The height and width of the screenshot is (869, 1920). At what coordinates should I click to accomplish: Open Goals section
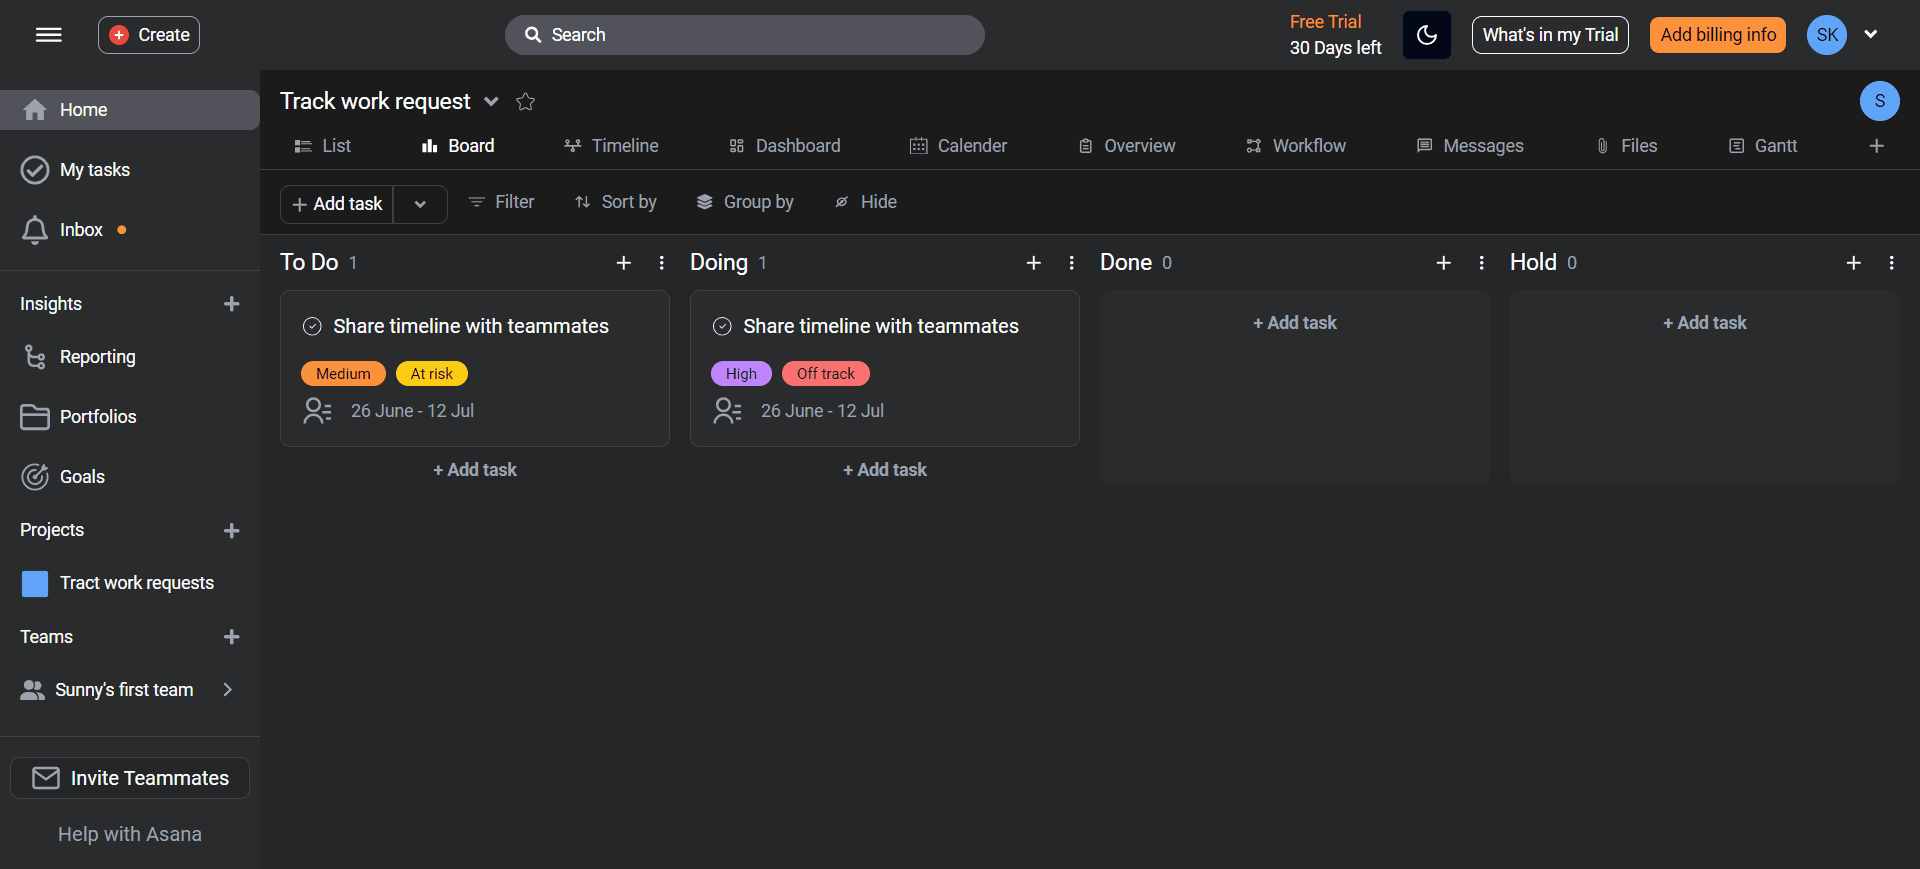click(130, 477)
